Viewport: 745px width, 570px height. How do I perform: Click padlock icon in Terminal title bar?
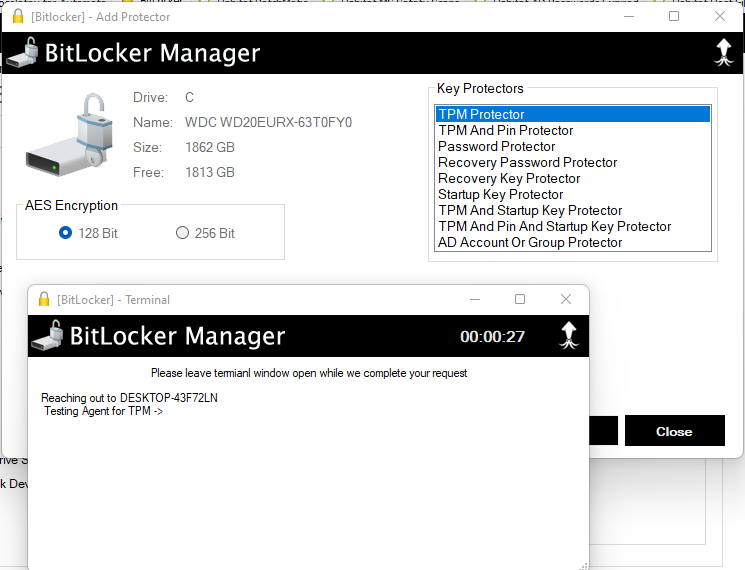tap(44, 299)
